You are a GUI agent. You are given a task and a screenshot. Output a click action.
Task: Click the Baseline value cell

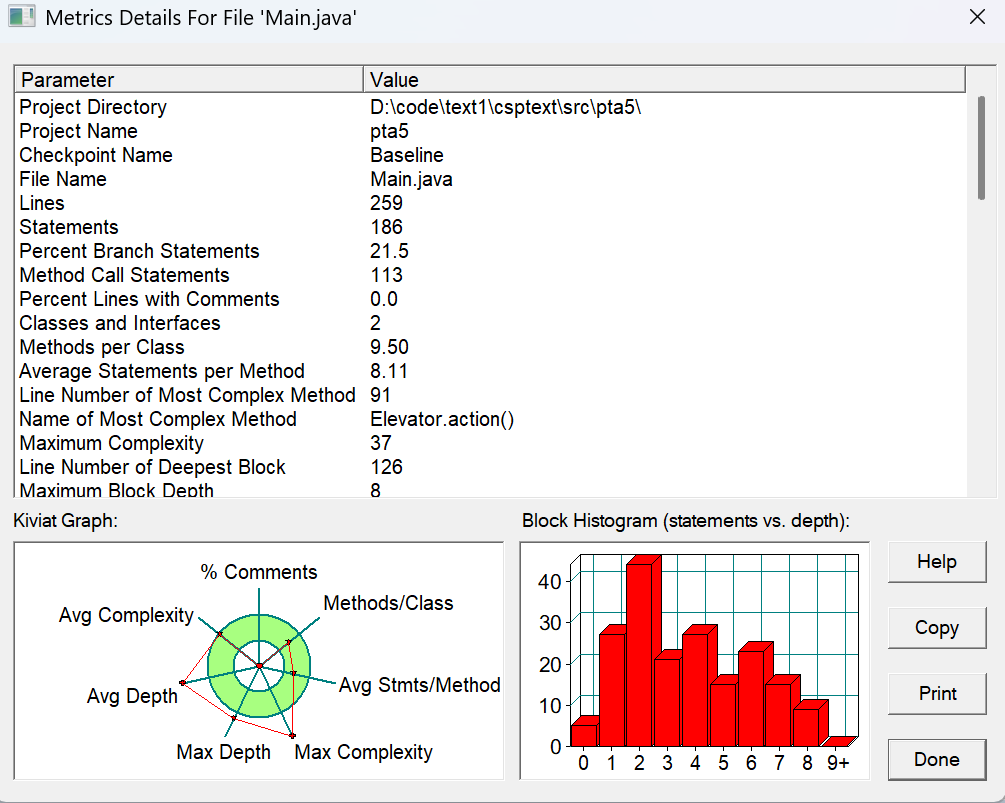(x=407, y=155)
